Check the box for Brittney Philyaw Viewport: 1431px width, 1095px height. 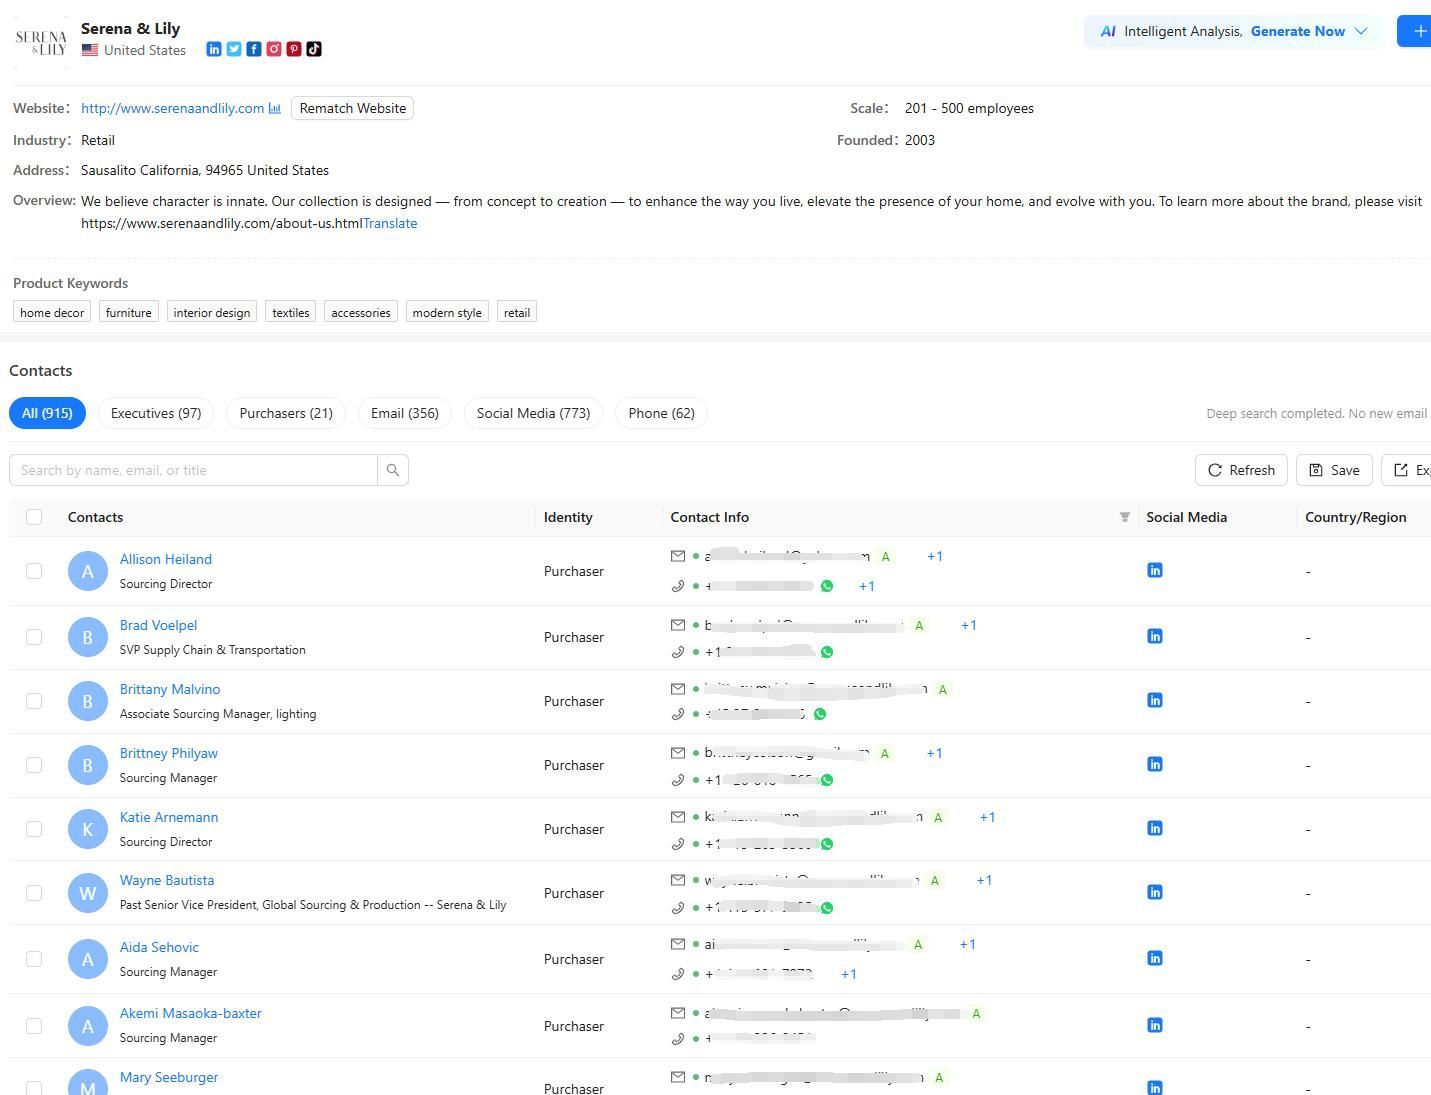pyautogui.click(x=34, y=765)
